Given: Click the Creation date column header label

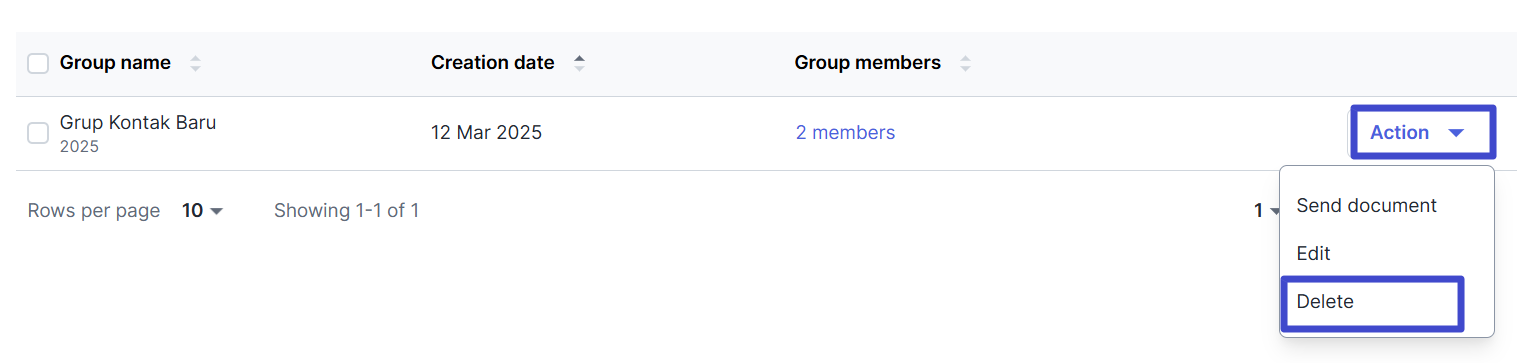Looking at the screenshot, I should [492, 63].
